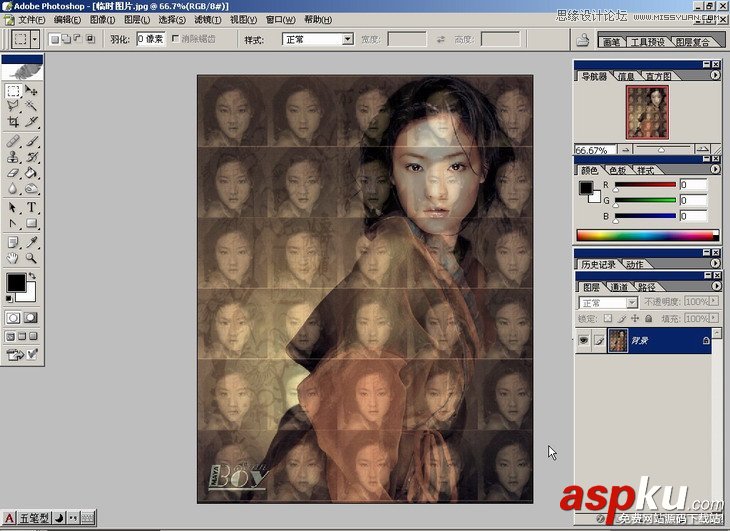
Task: Open the 样式 style dropdown
Action: pyautogui.click(x=318, y=40)
